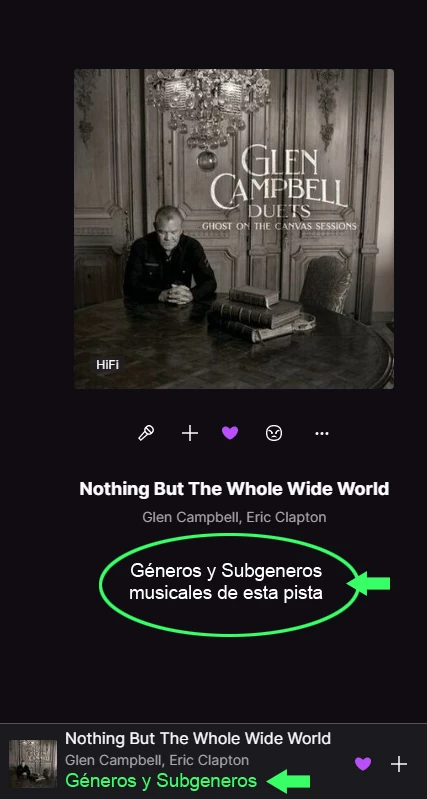Click the song title in the bottom player bar

(198, 738)
